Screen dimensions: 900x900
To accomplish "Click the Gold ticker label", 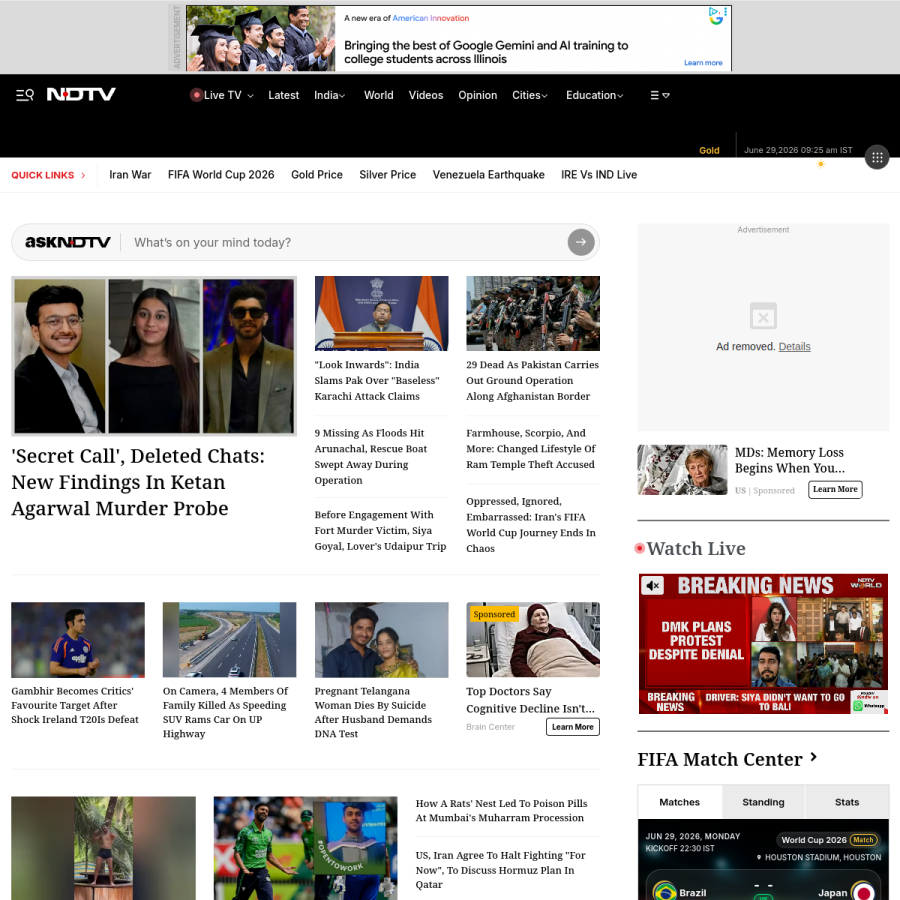I will (x=709, y=150).
